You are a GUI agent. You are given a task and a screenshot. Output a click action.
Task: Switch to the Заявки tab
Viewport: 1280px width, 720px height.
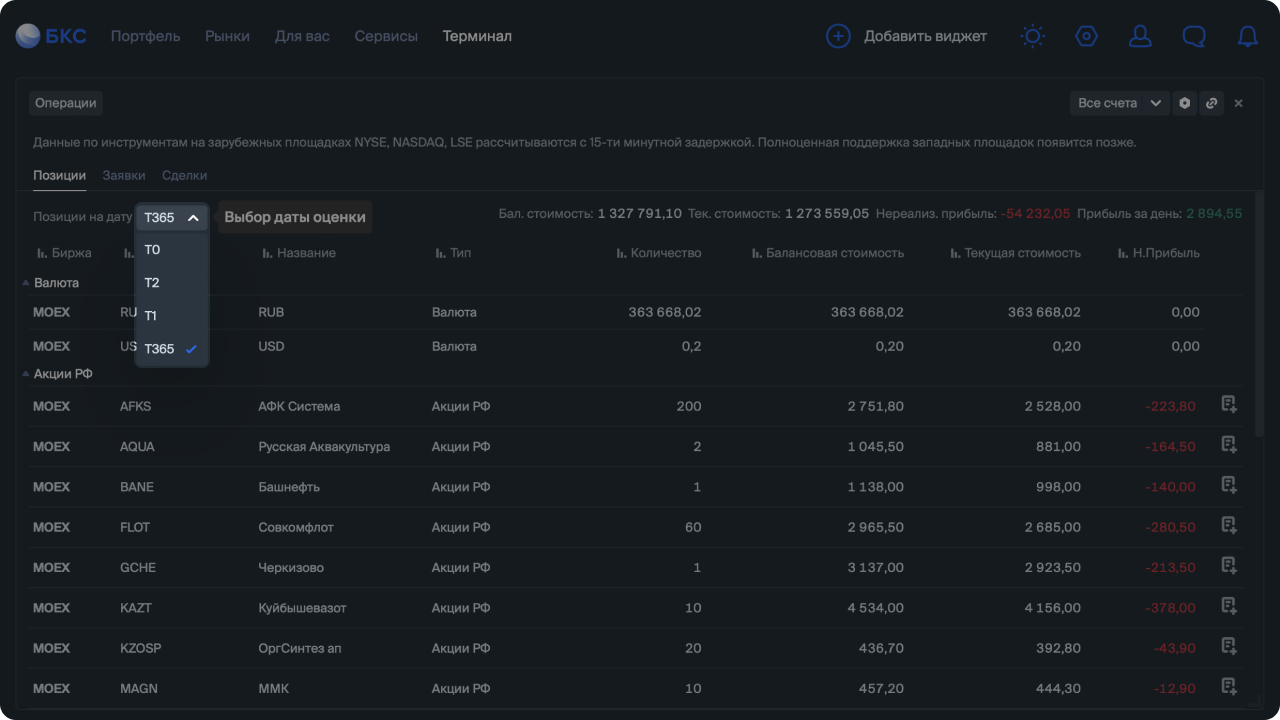tap(124, 175)
